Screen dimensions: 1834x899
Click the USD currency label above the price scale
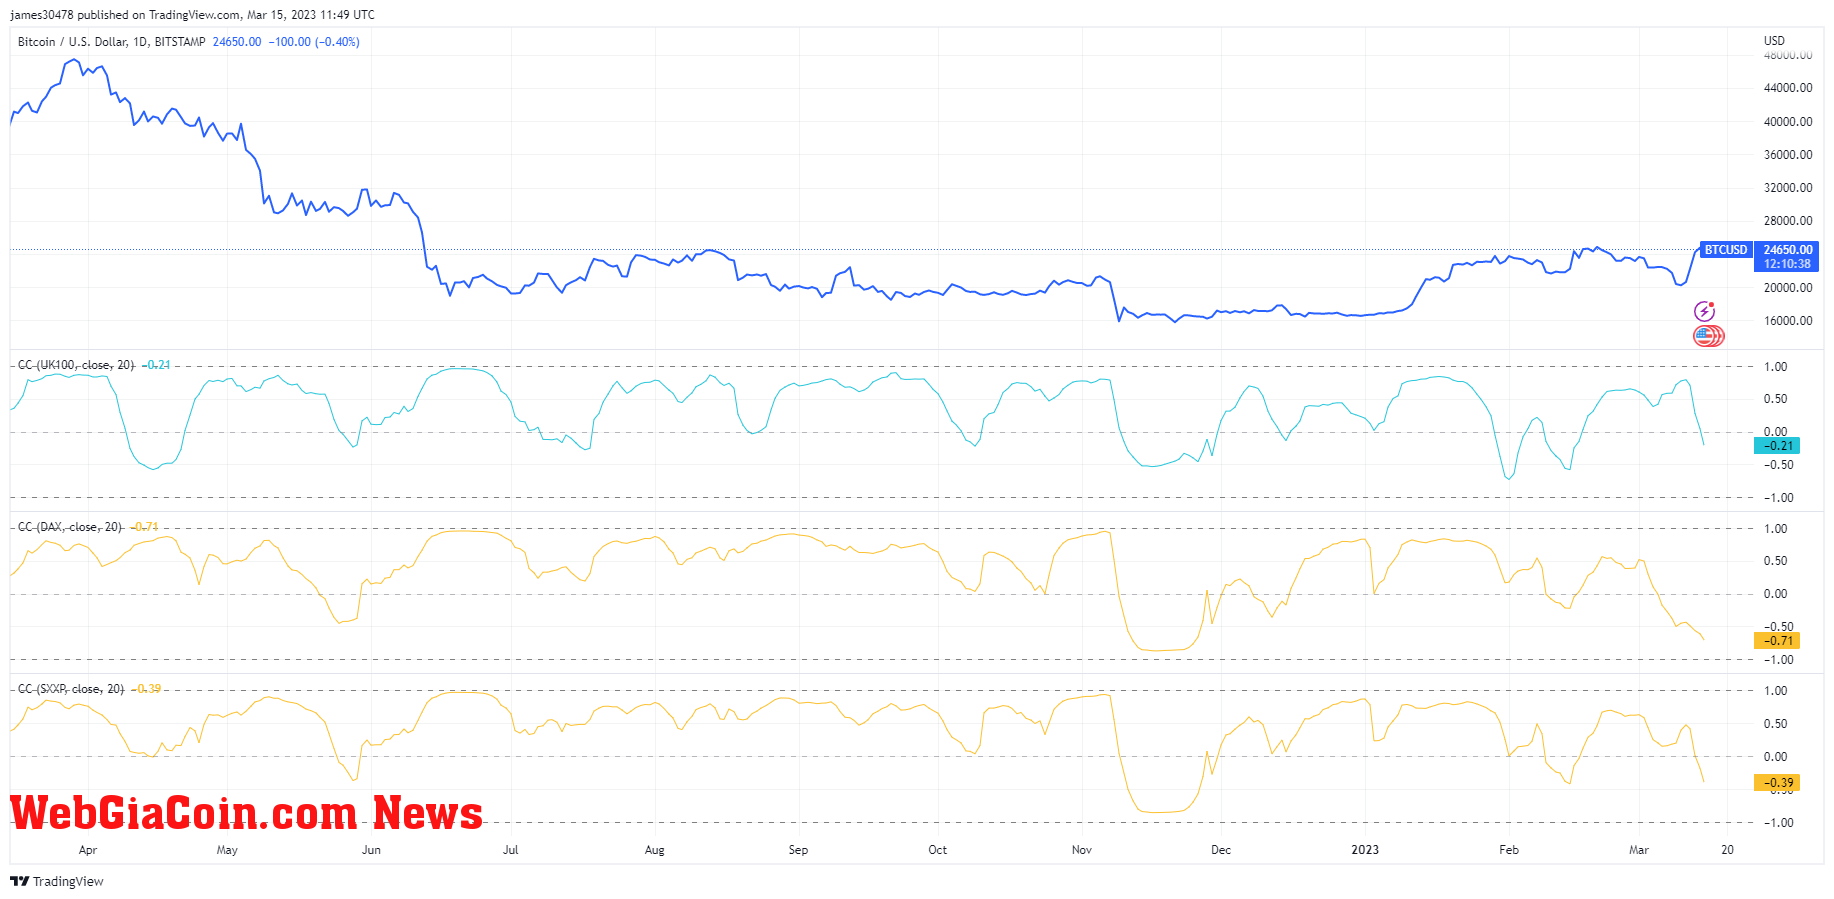(x=1774, y=41)
